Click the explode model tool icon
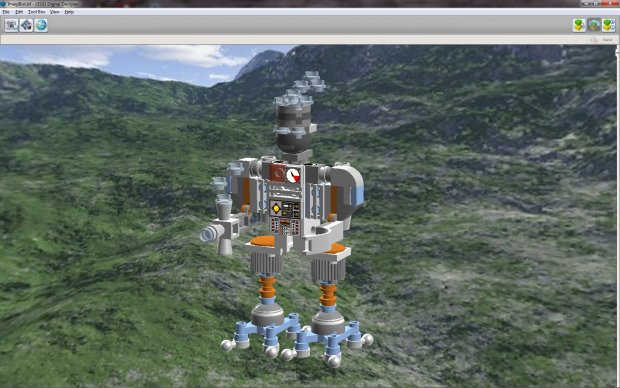620x388 pixels. (x=26, y=25)
